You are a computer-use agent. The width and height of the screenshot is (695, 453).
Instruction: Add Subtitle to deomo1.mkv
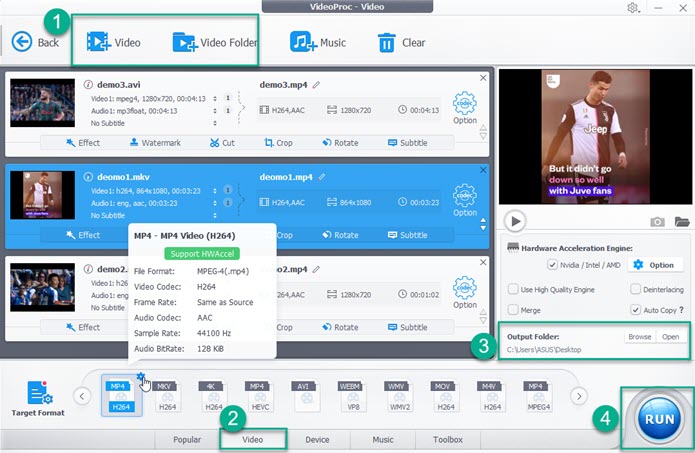[408, 235]
